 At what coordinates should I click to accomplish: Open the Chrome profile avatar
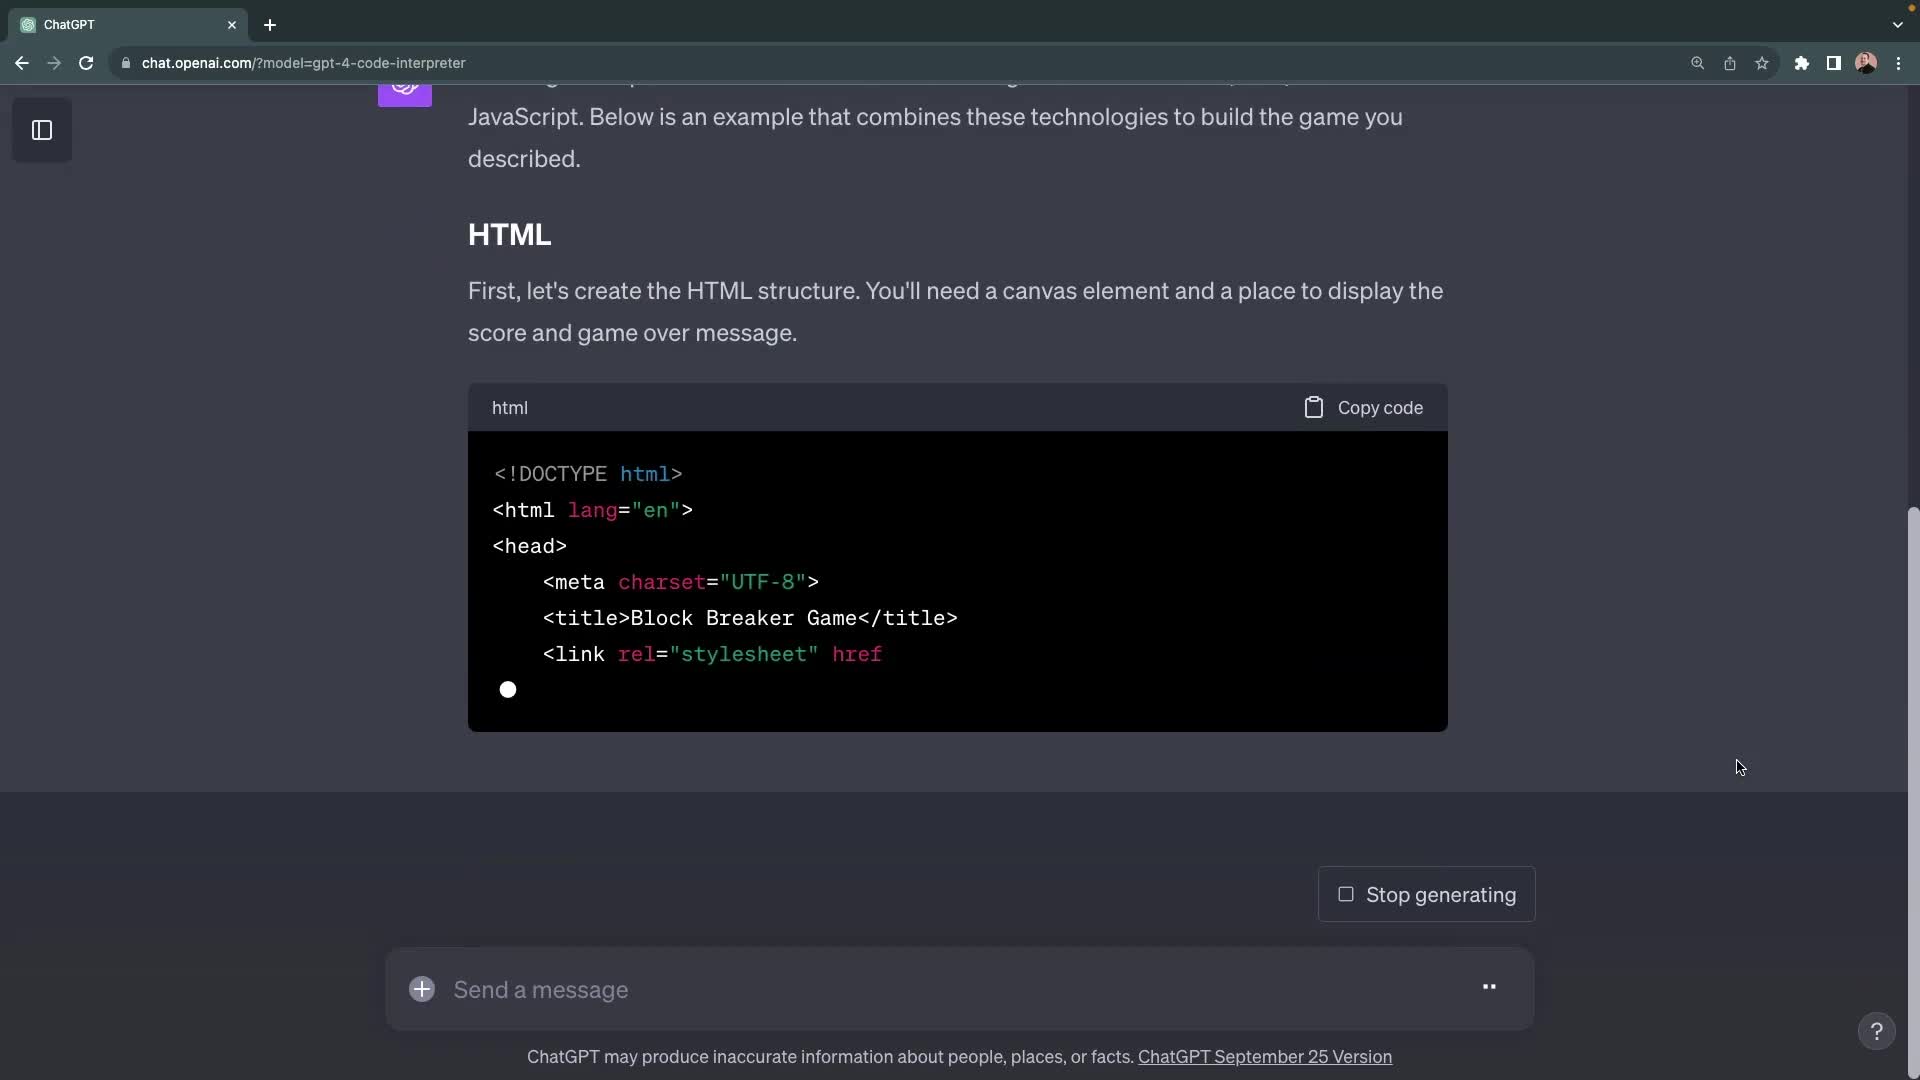1865,63
